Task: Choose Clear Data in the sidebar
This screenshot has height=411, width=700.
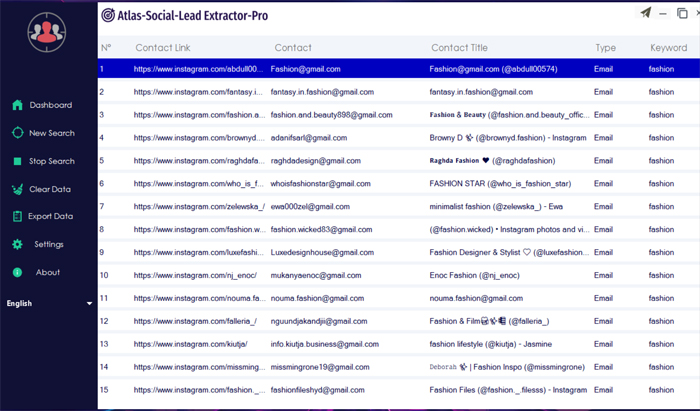Action: click(x=50, y=189)
